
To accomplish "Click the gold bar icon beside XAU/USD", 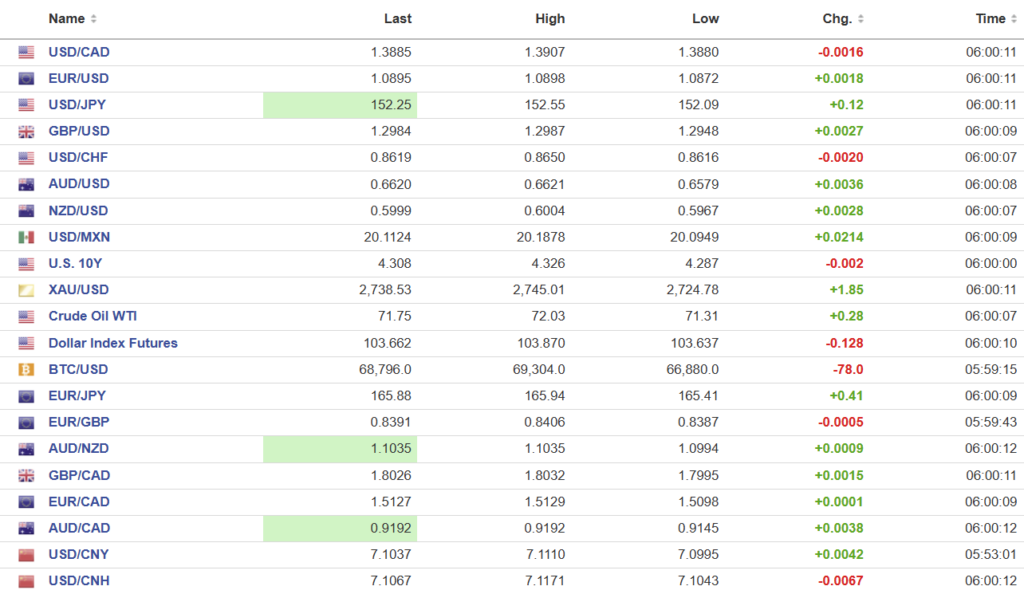I will click(26, 290).
